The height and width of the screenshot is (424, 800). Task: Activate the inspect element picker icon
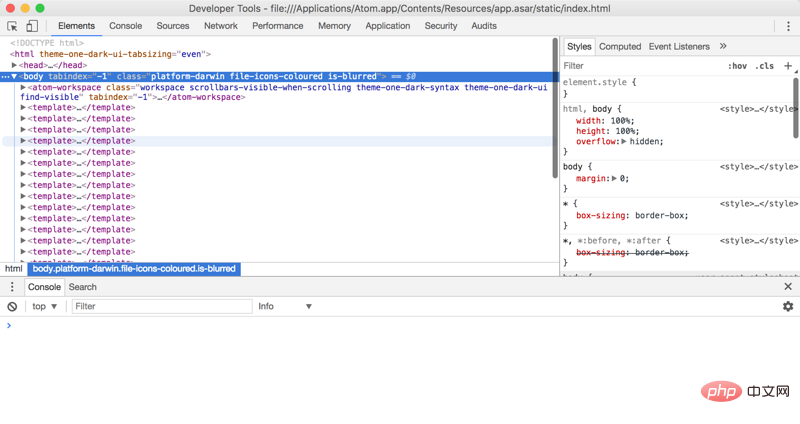[12, 26]
